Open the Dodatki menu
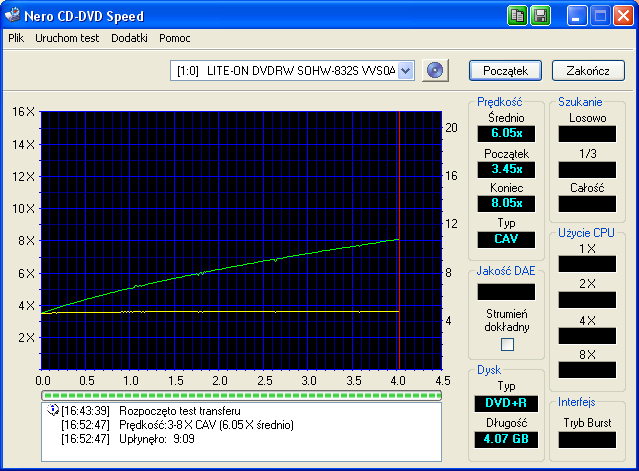Screen dimensions: 639x471 click(x=129, y=38)
